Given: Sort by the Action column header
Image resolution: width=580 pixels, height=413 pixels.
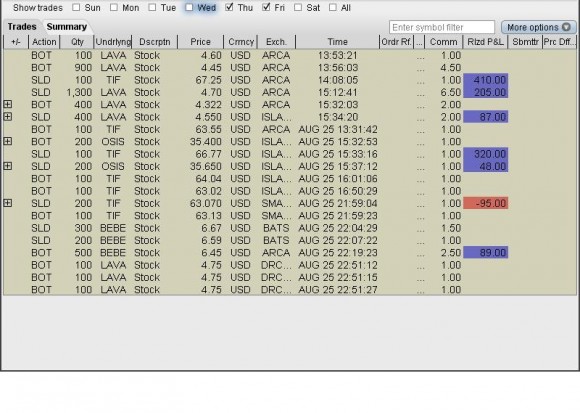Looking at the screenshot, I should pos(44,42).
